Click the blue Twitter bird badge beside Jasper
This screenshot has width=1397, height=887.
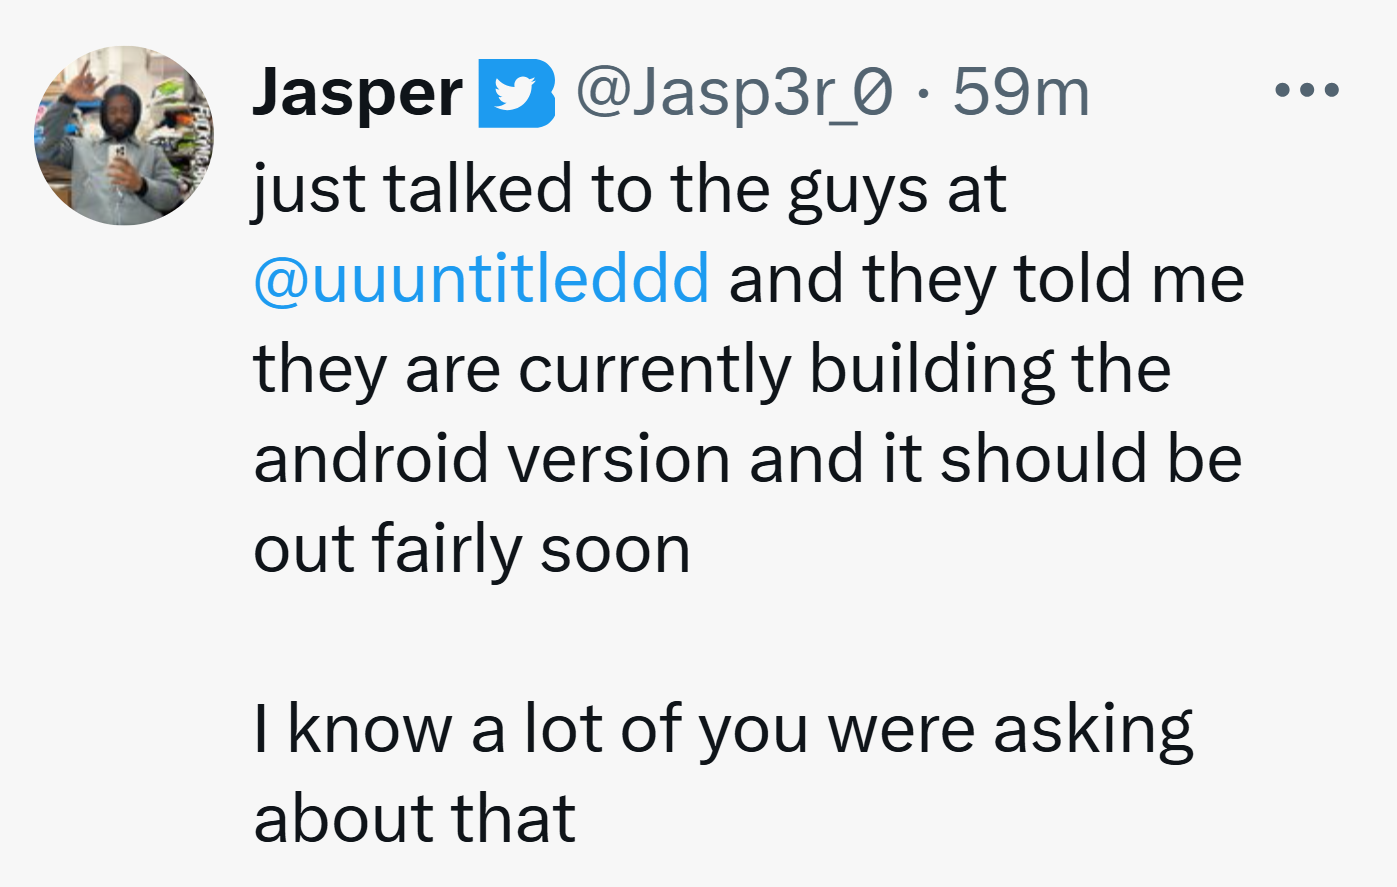click(x=516, y=93)
